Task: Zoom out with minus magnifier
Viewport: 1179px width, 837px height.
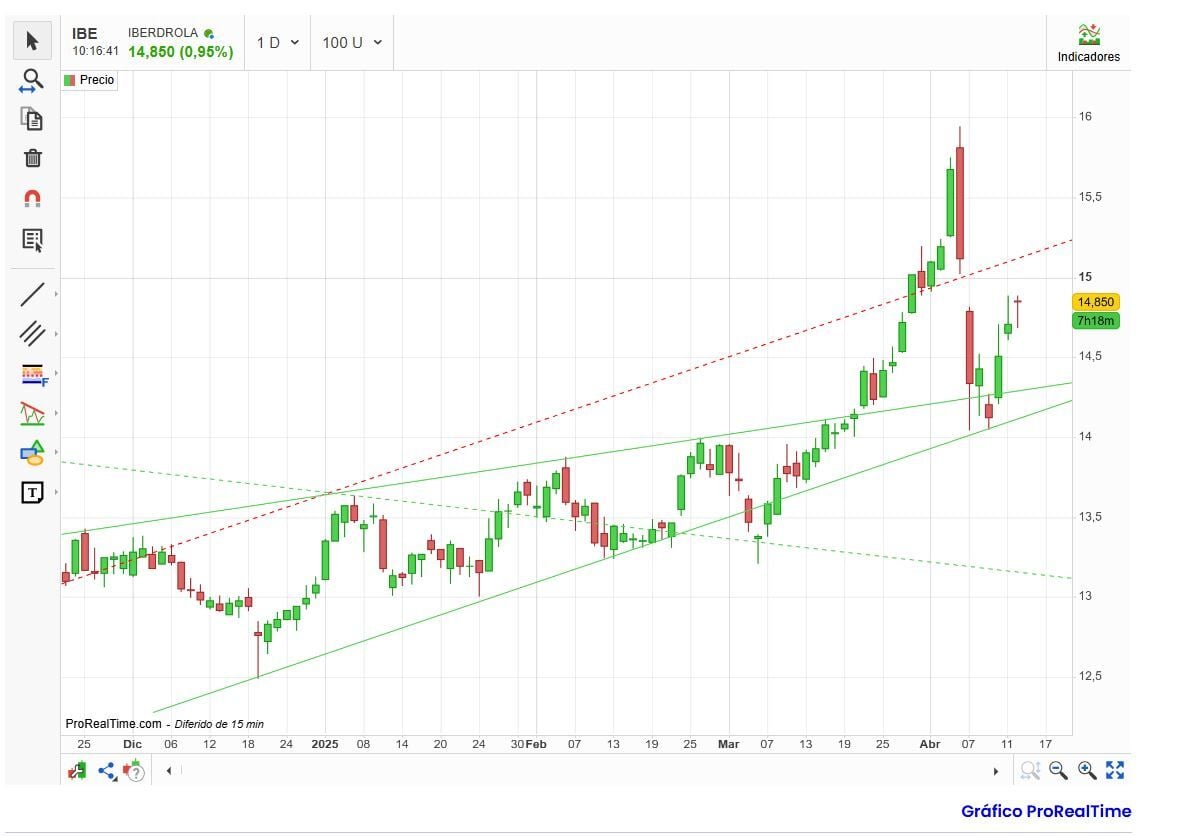Action: pos(1058,770)
